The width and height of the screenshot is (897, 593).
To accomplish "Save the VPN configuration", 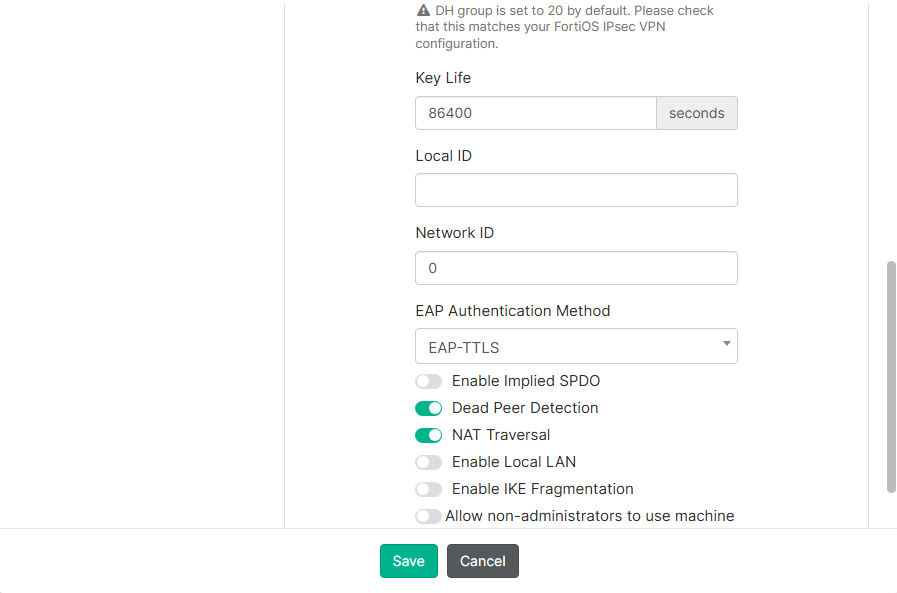I will [x=408, y=561].
